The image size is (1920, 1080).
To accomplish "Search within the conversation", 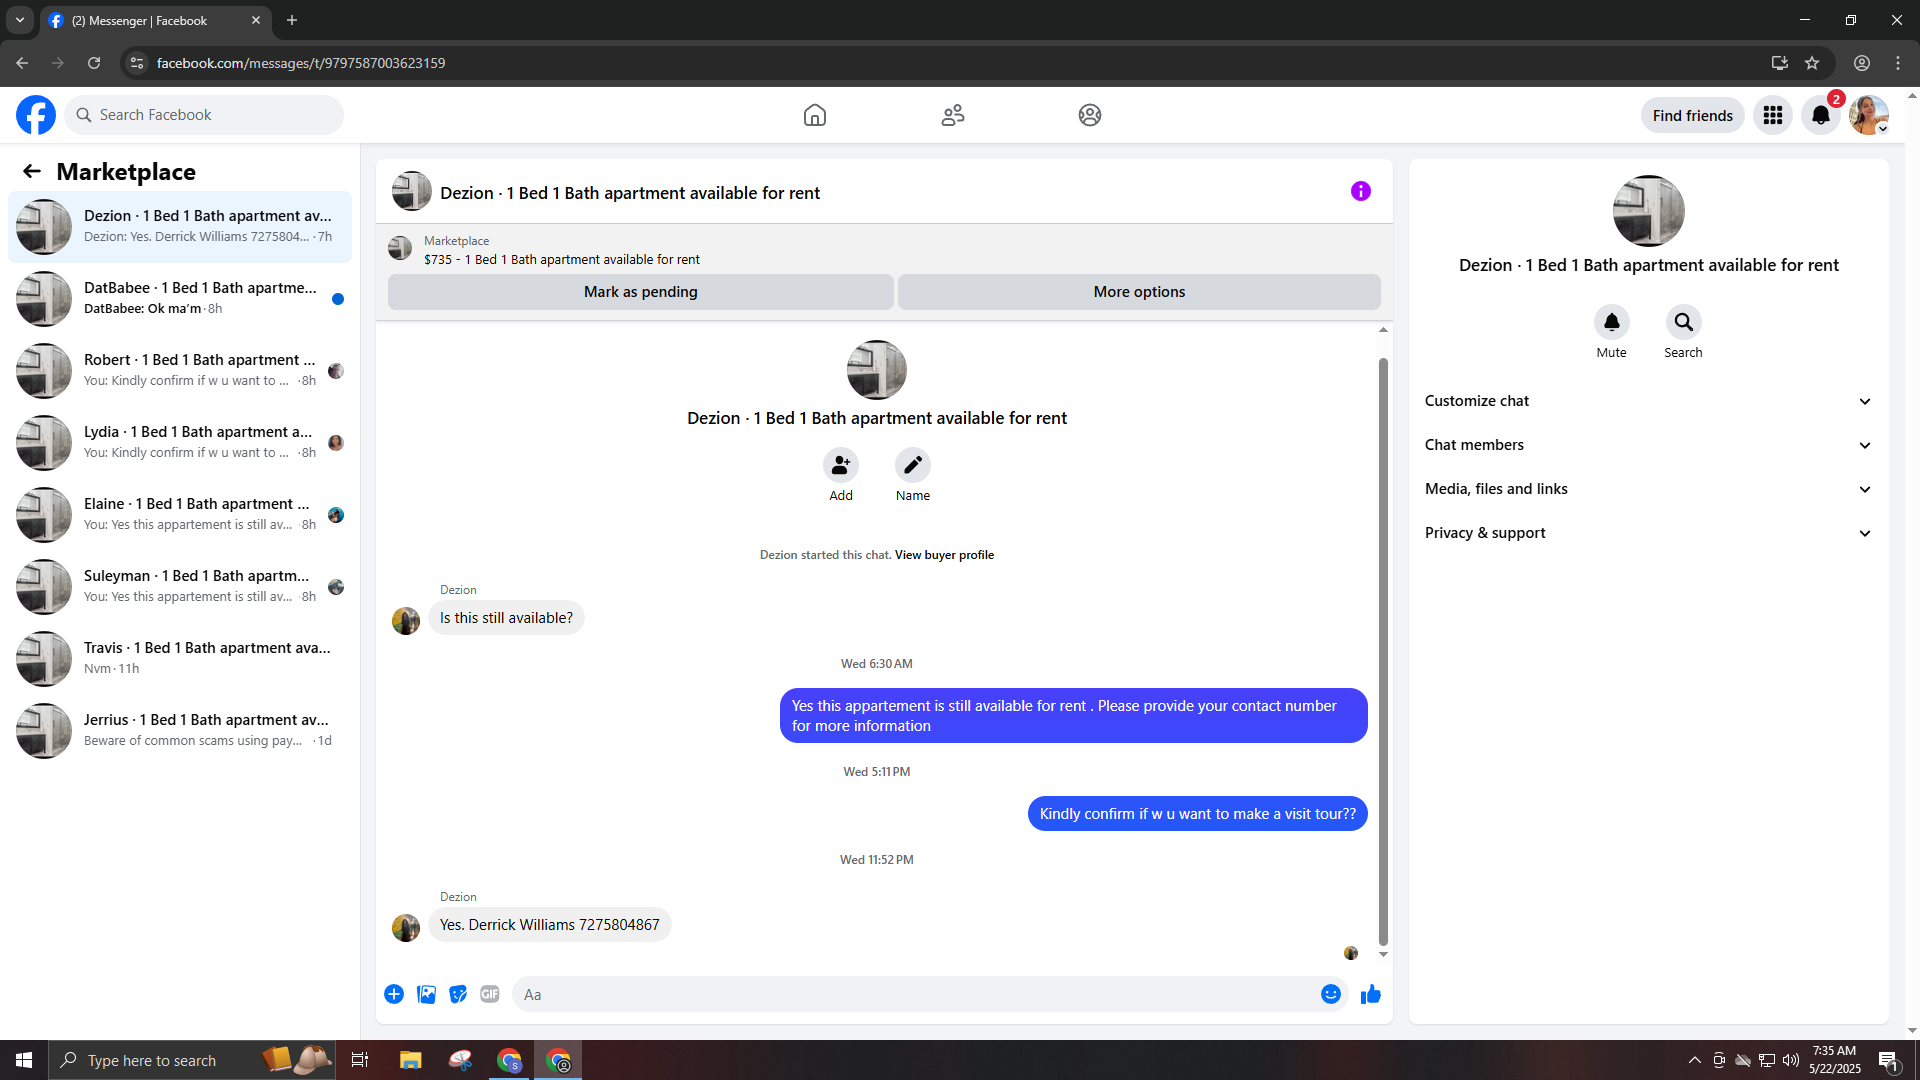I will point(1684,322).
